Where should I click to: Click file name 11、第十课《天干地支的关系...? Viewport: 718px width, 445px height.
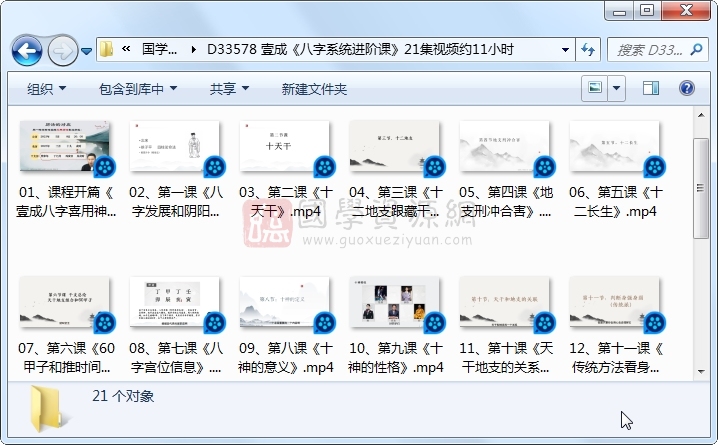[x=506, y=358]
